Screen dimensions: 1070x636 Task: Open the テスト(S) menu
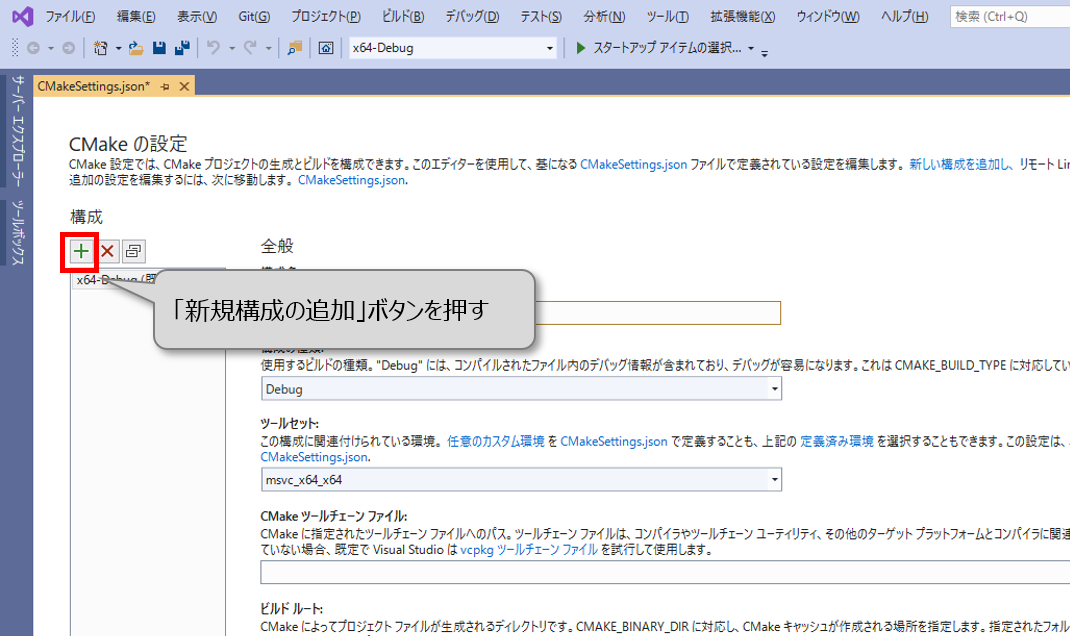[x=541, y=16]
